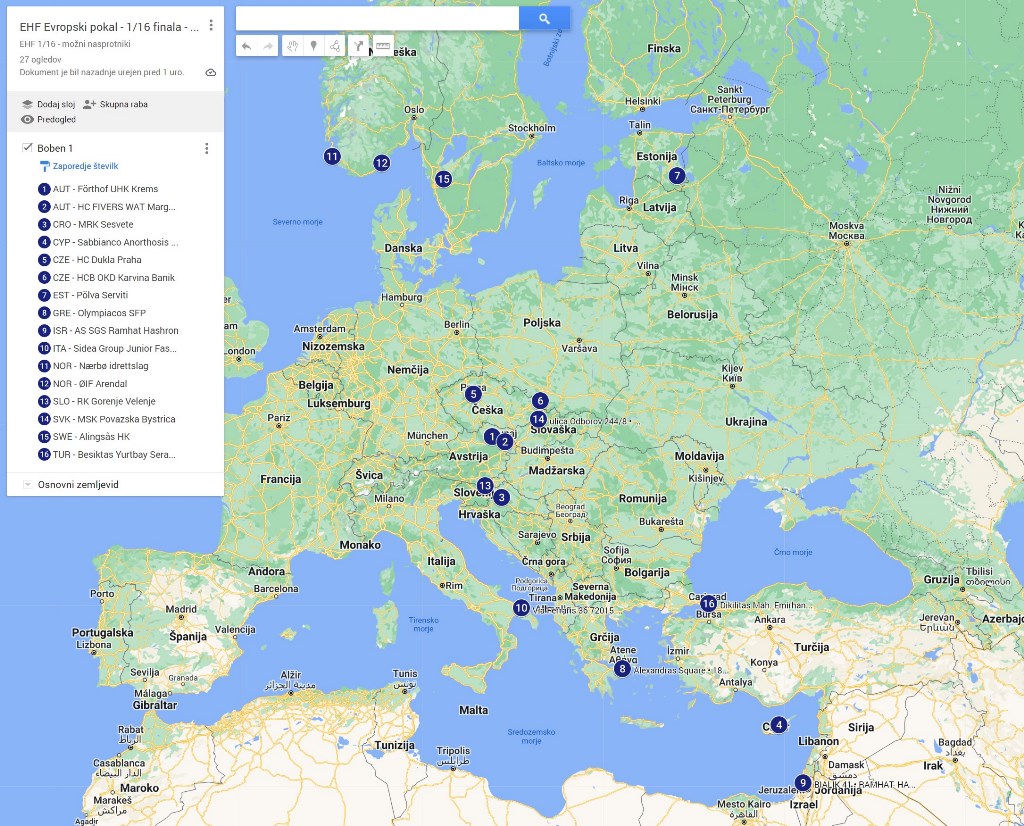Choose the add marker tool

tap(313, 46)
